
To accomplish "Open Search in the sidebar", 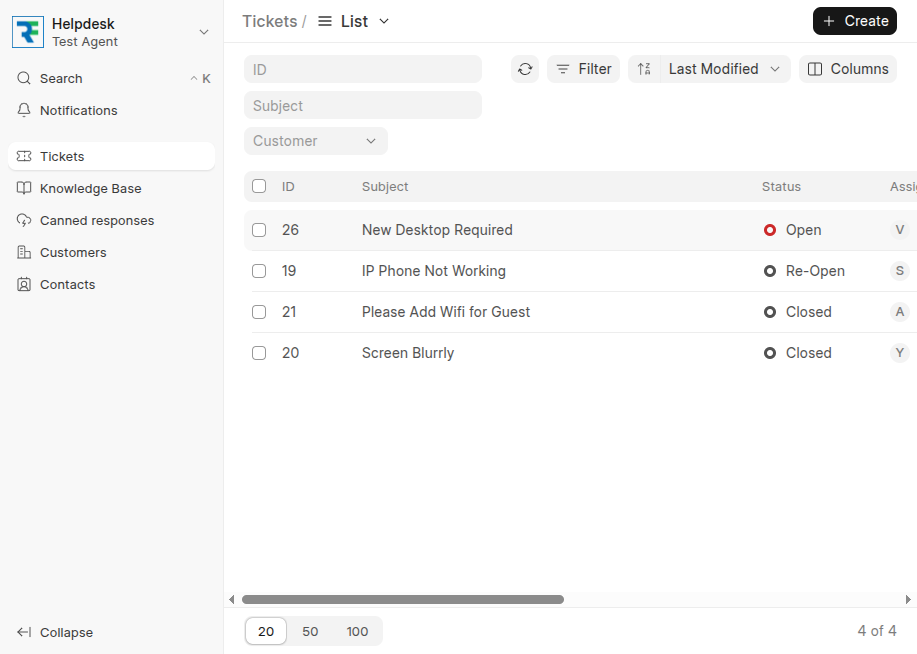I will (112, 78).
